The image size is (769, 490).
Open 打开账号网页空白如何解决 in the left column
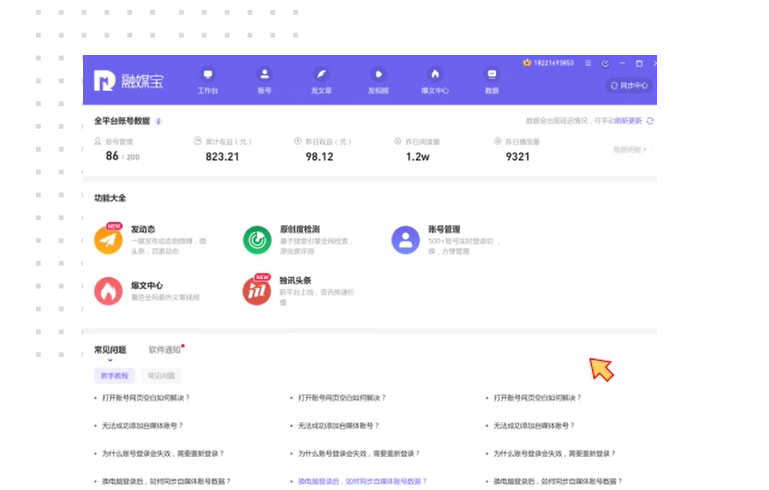click(x=145, y=398)
